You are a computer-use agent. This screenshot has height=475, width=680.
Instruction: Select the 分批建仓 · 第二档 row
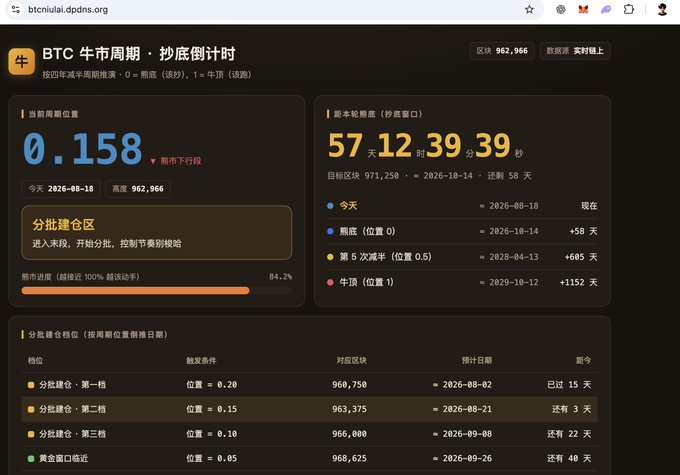(x=309, y=409)
